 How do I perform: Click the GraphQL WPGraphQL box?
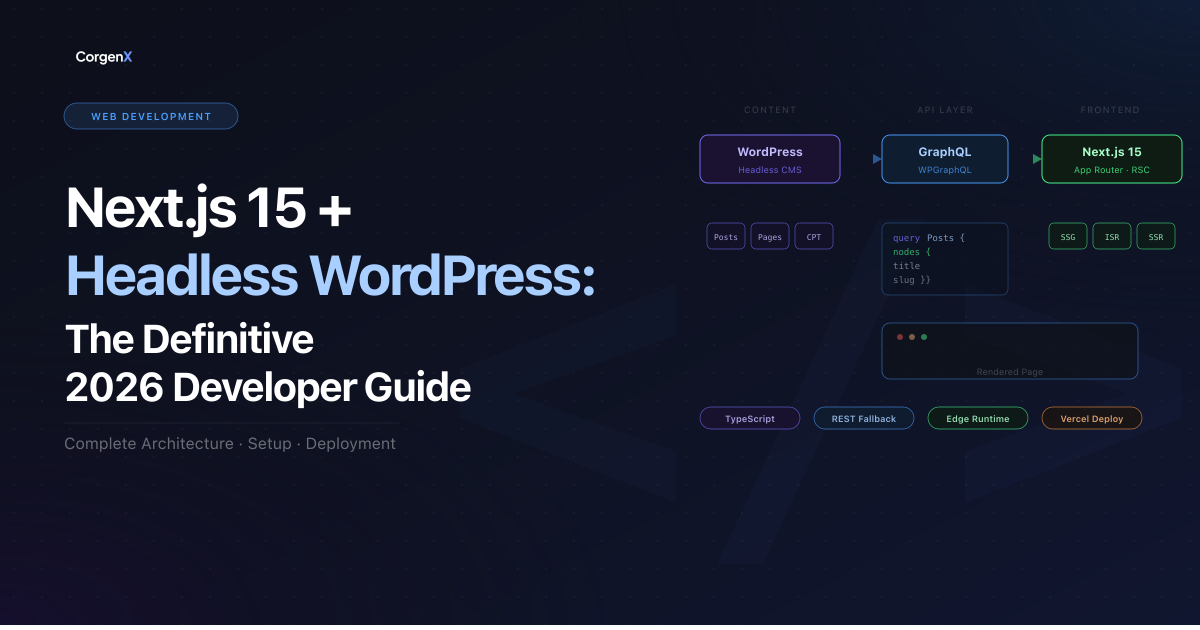point(945,159)
